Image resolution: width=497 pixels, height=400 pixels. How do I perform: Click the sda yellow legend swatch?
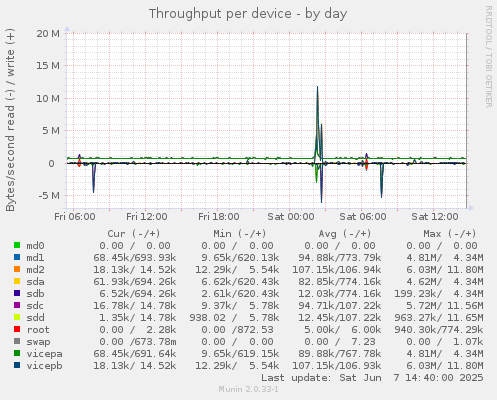(17, 281)
